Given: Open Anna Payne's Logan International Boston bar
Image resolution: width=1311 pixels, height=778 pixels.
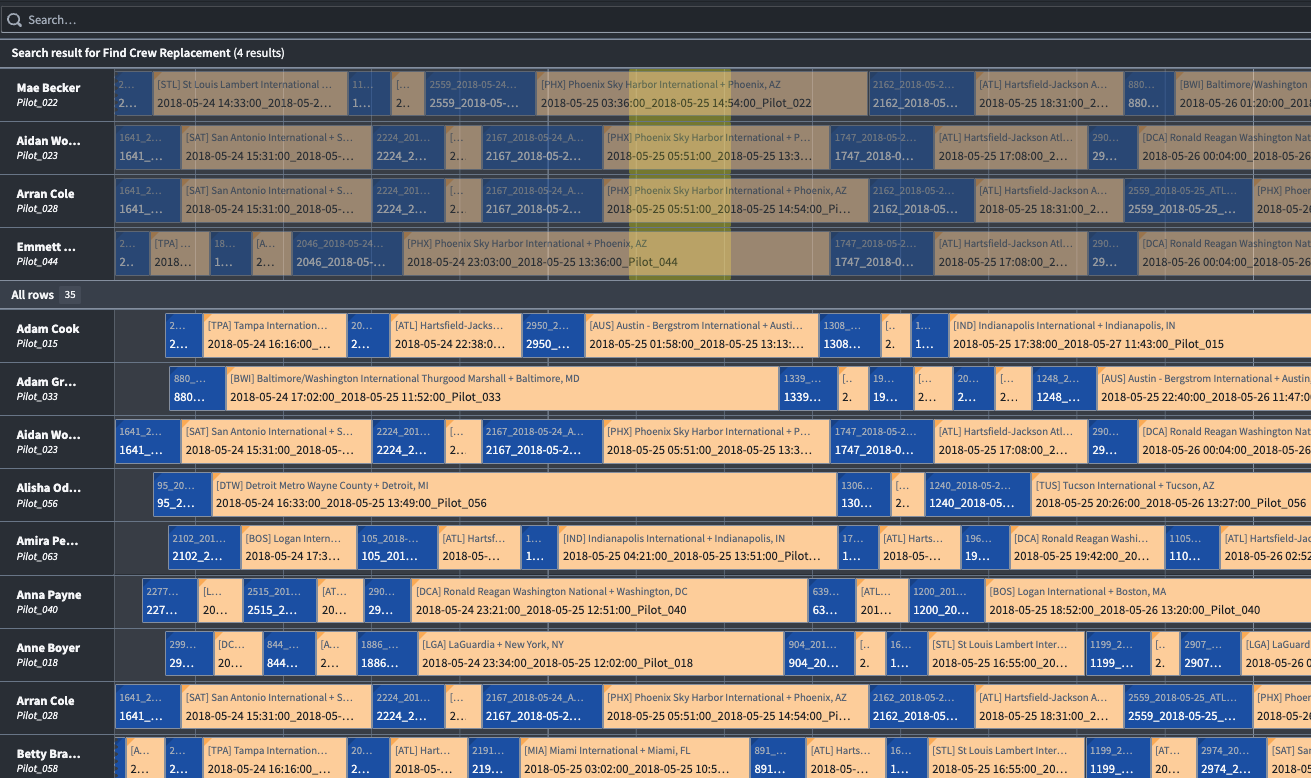Looking at the screenshot, I should coord(1148,601).
